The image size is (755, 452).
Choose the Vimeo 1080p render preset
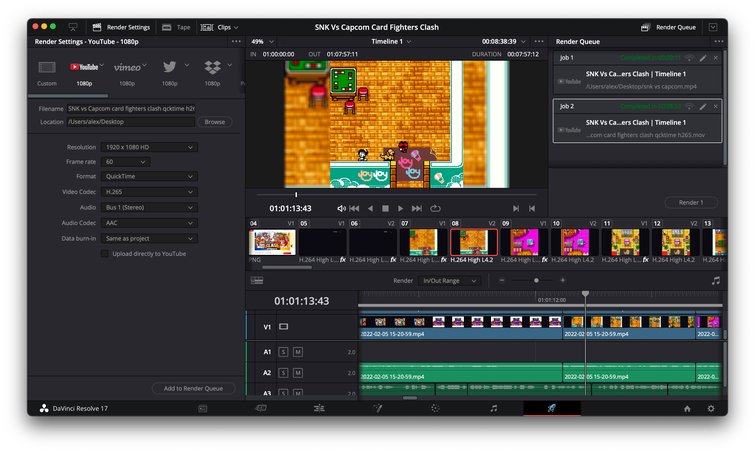click(128, 73)
